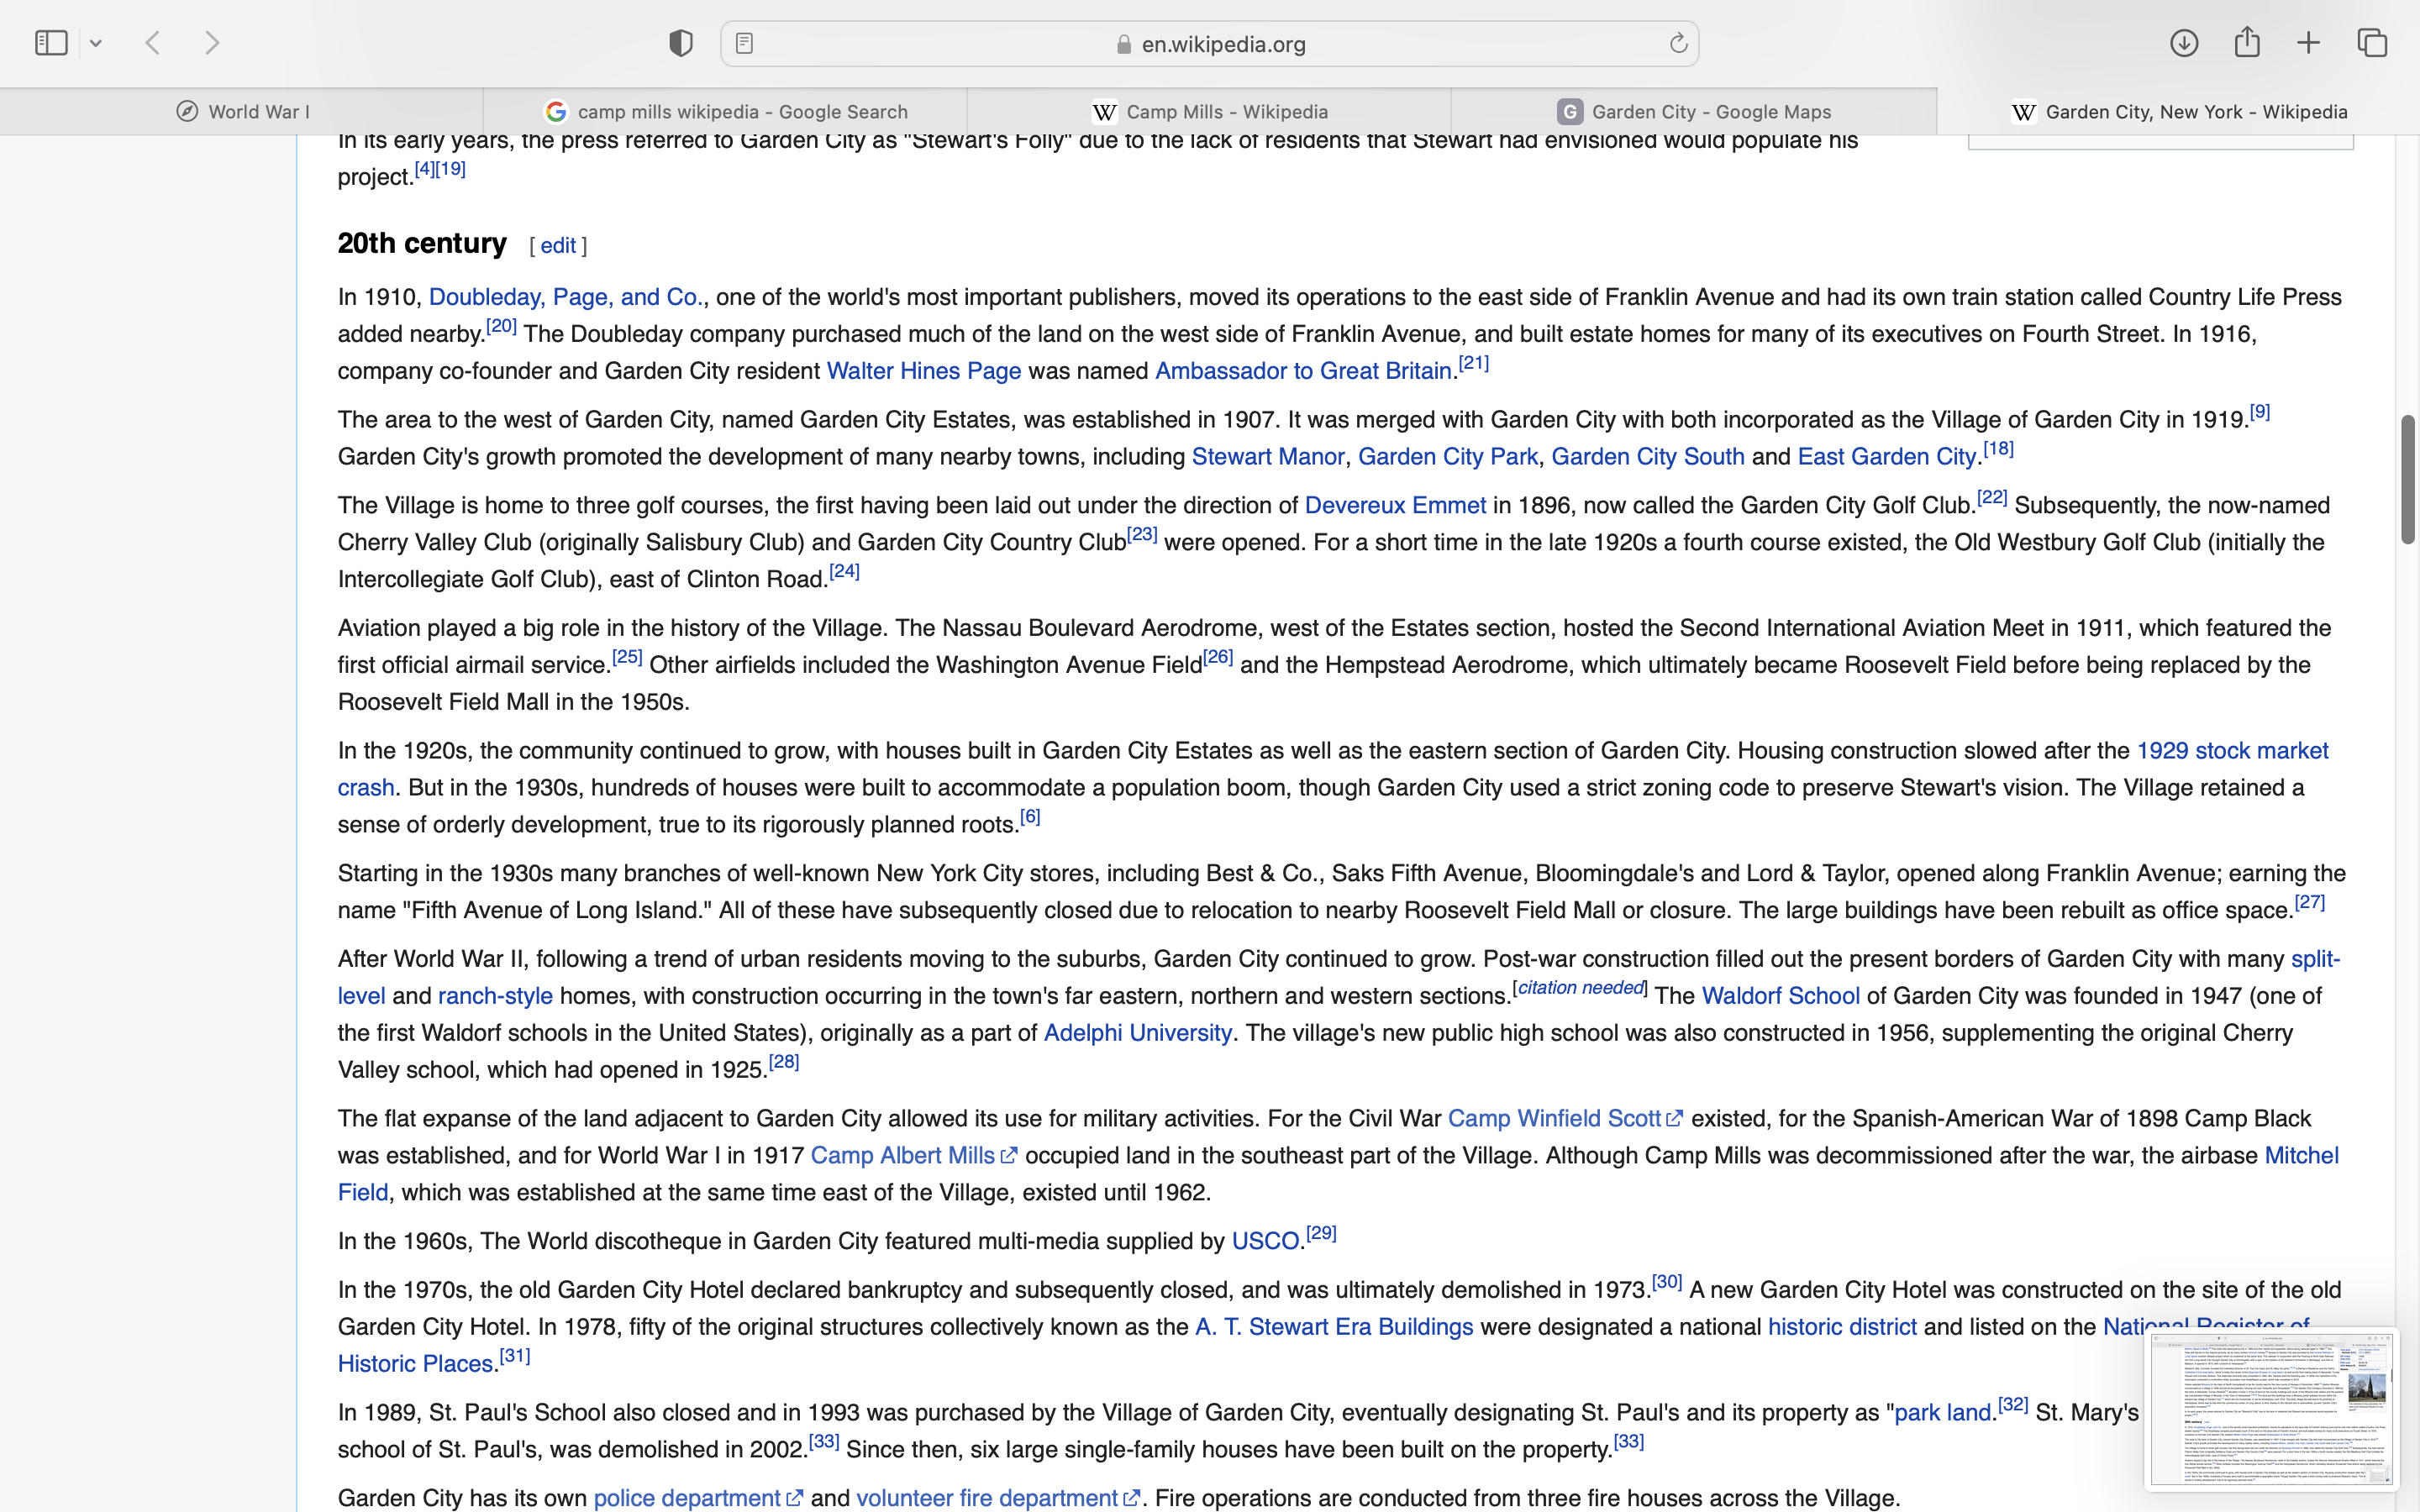
Task: Open the downloads icon
Action: [2184, 43]
